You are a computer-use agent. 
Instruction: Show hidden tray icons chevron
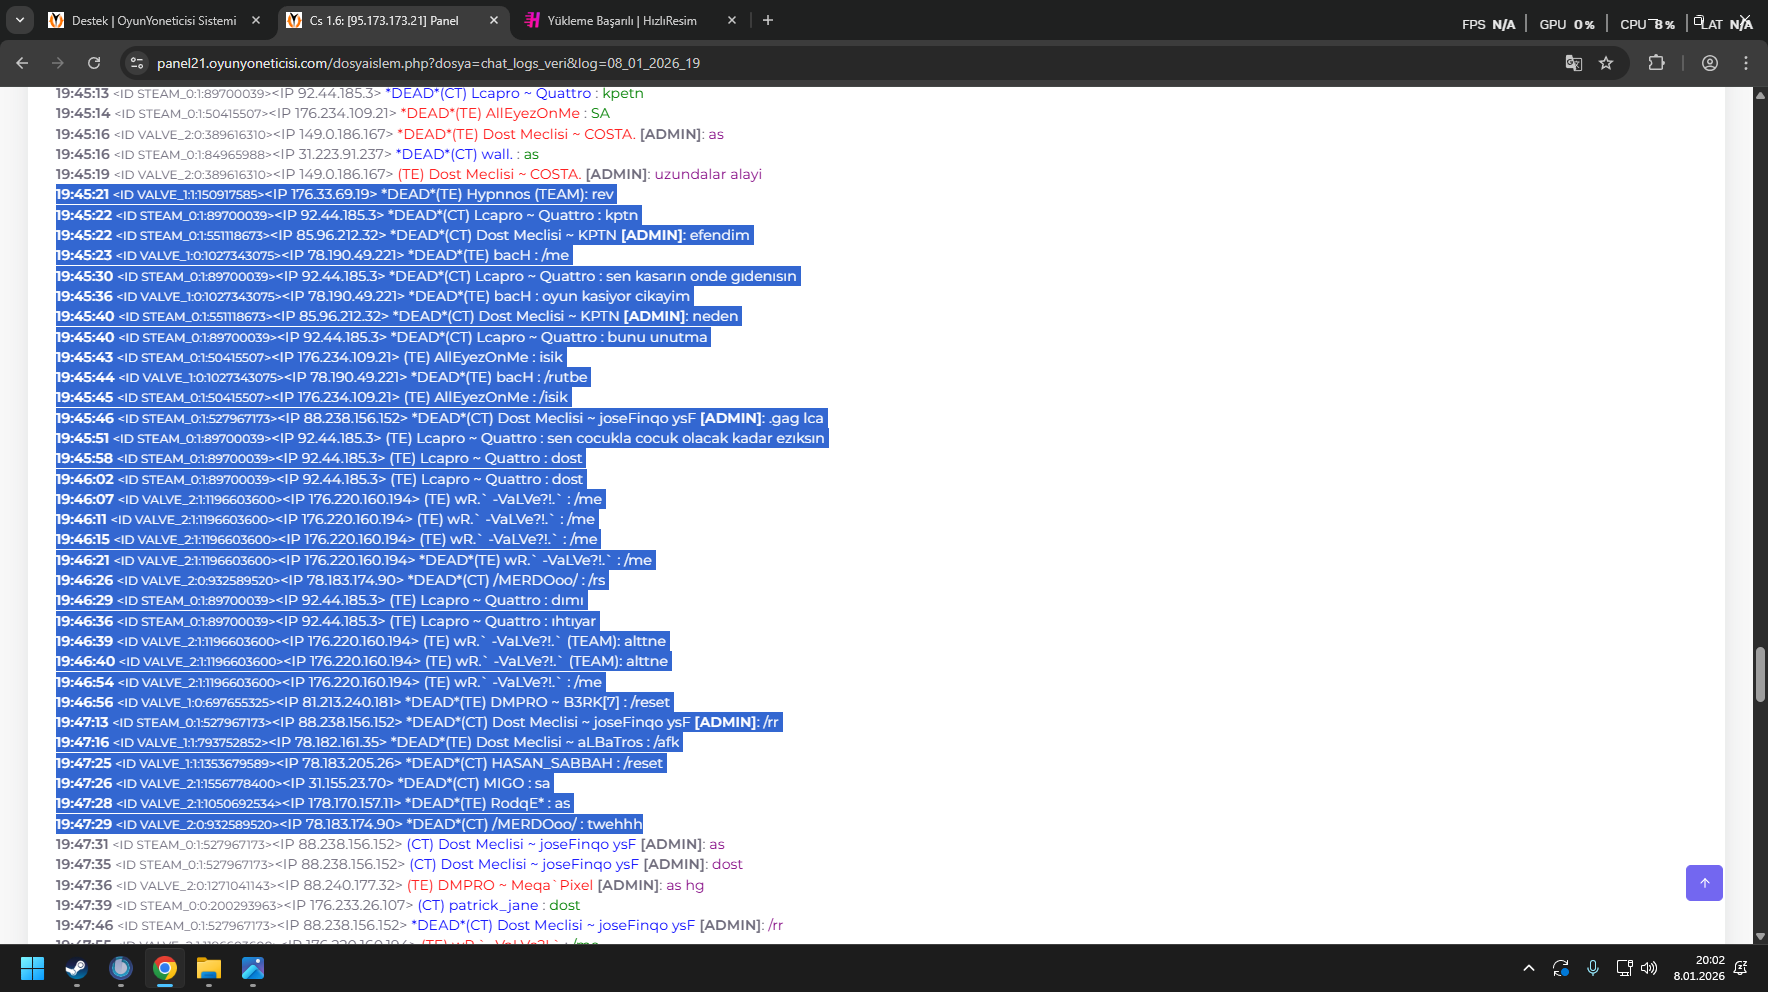tap(1529, 968)
